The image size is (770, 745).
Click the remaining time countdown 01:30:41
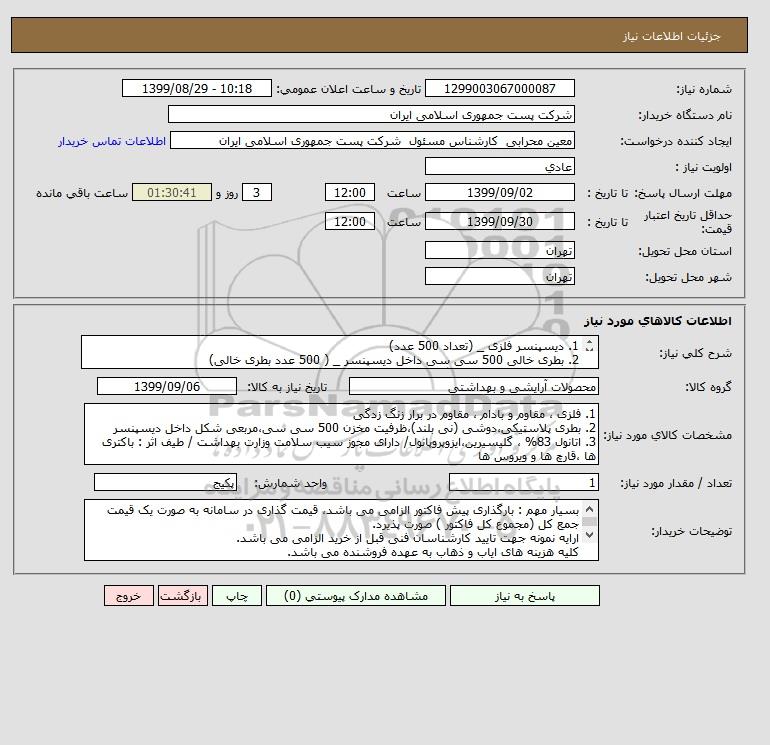172,193
